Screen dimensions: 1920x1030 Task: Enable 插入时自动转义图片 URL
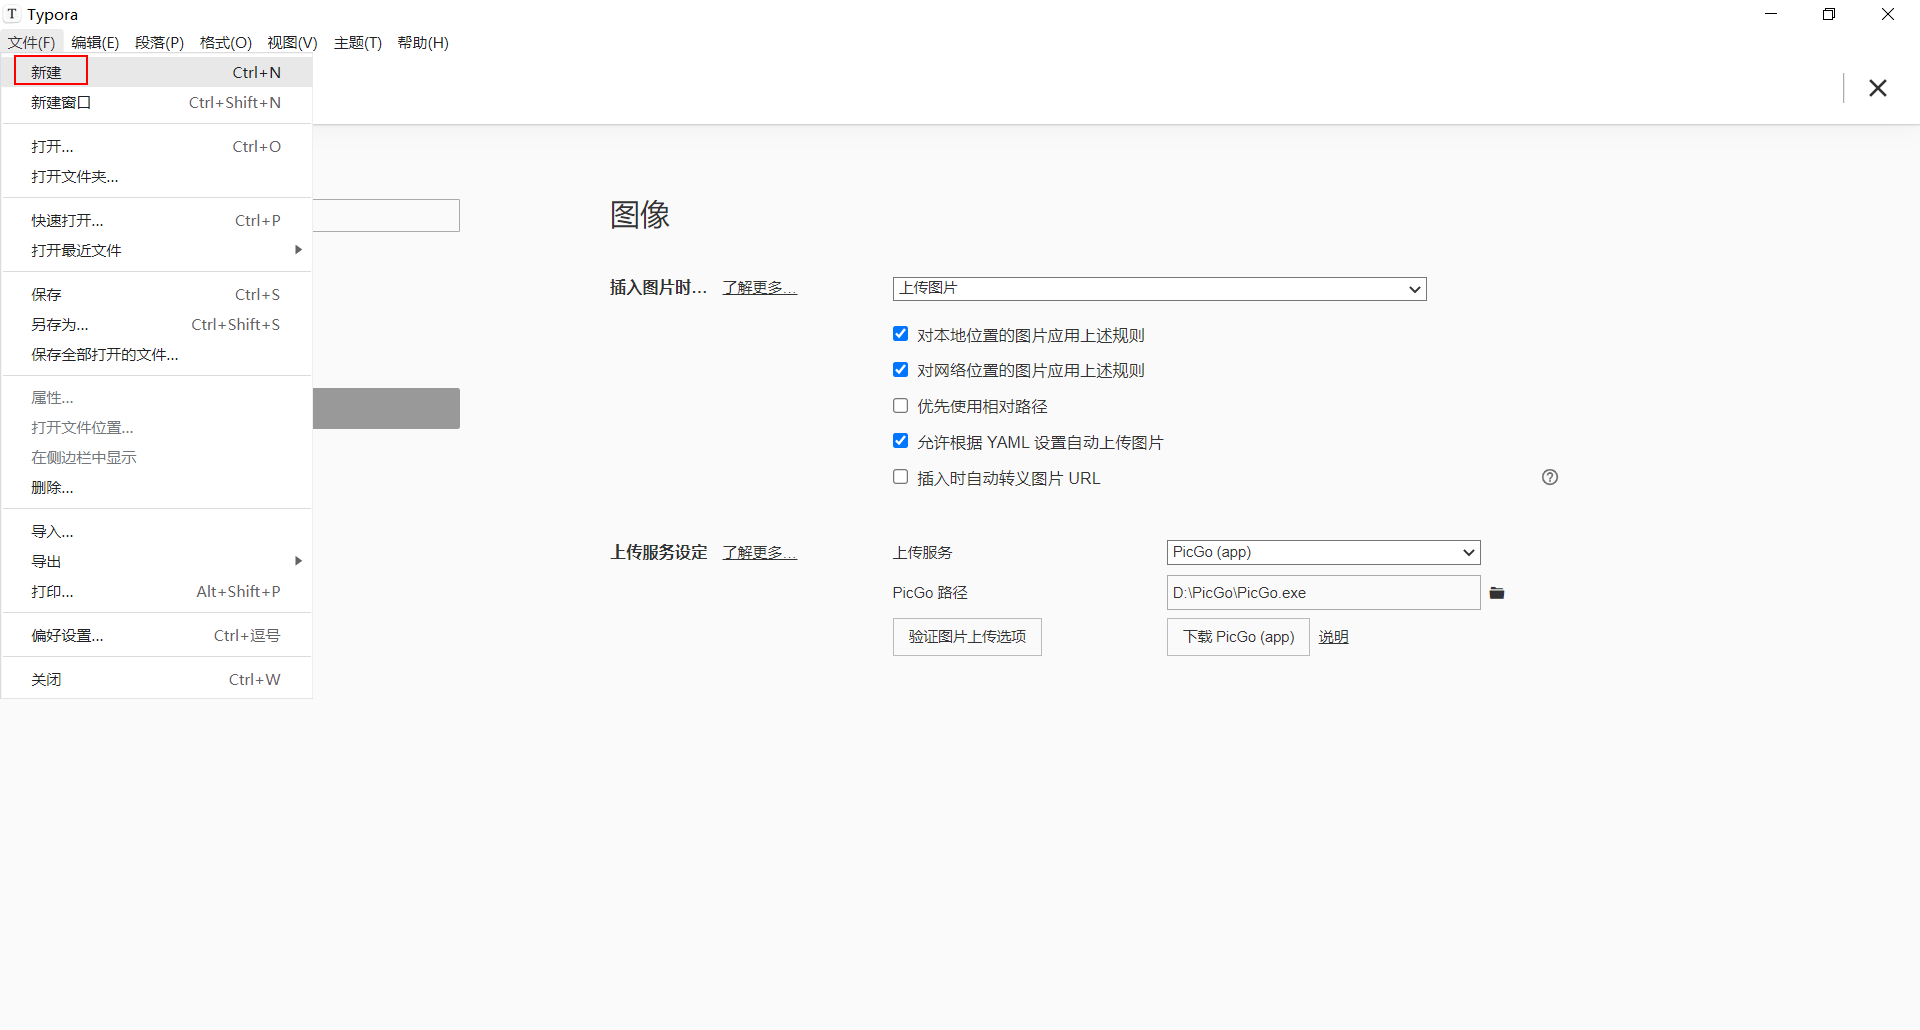(x=900, y=476)
